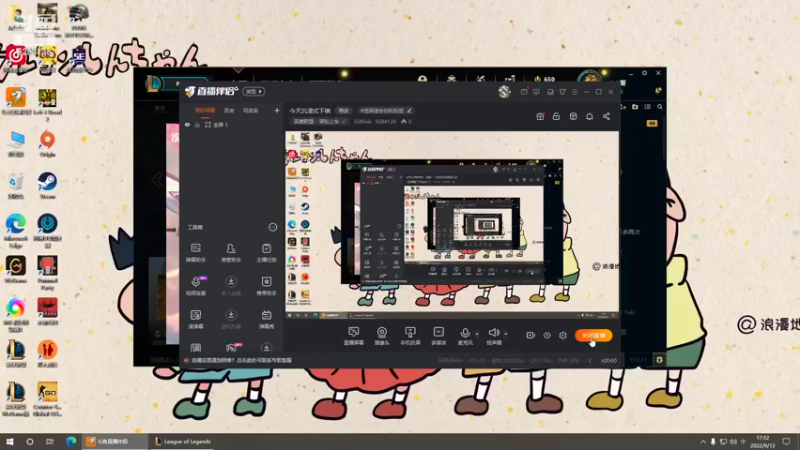Click 650 coin balance in League client
Viewport: 800px width, 450px height.
click(544, 79)
